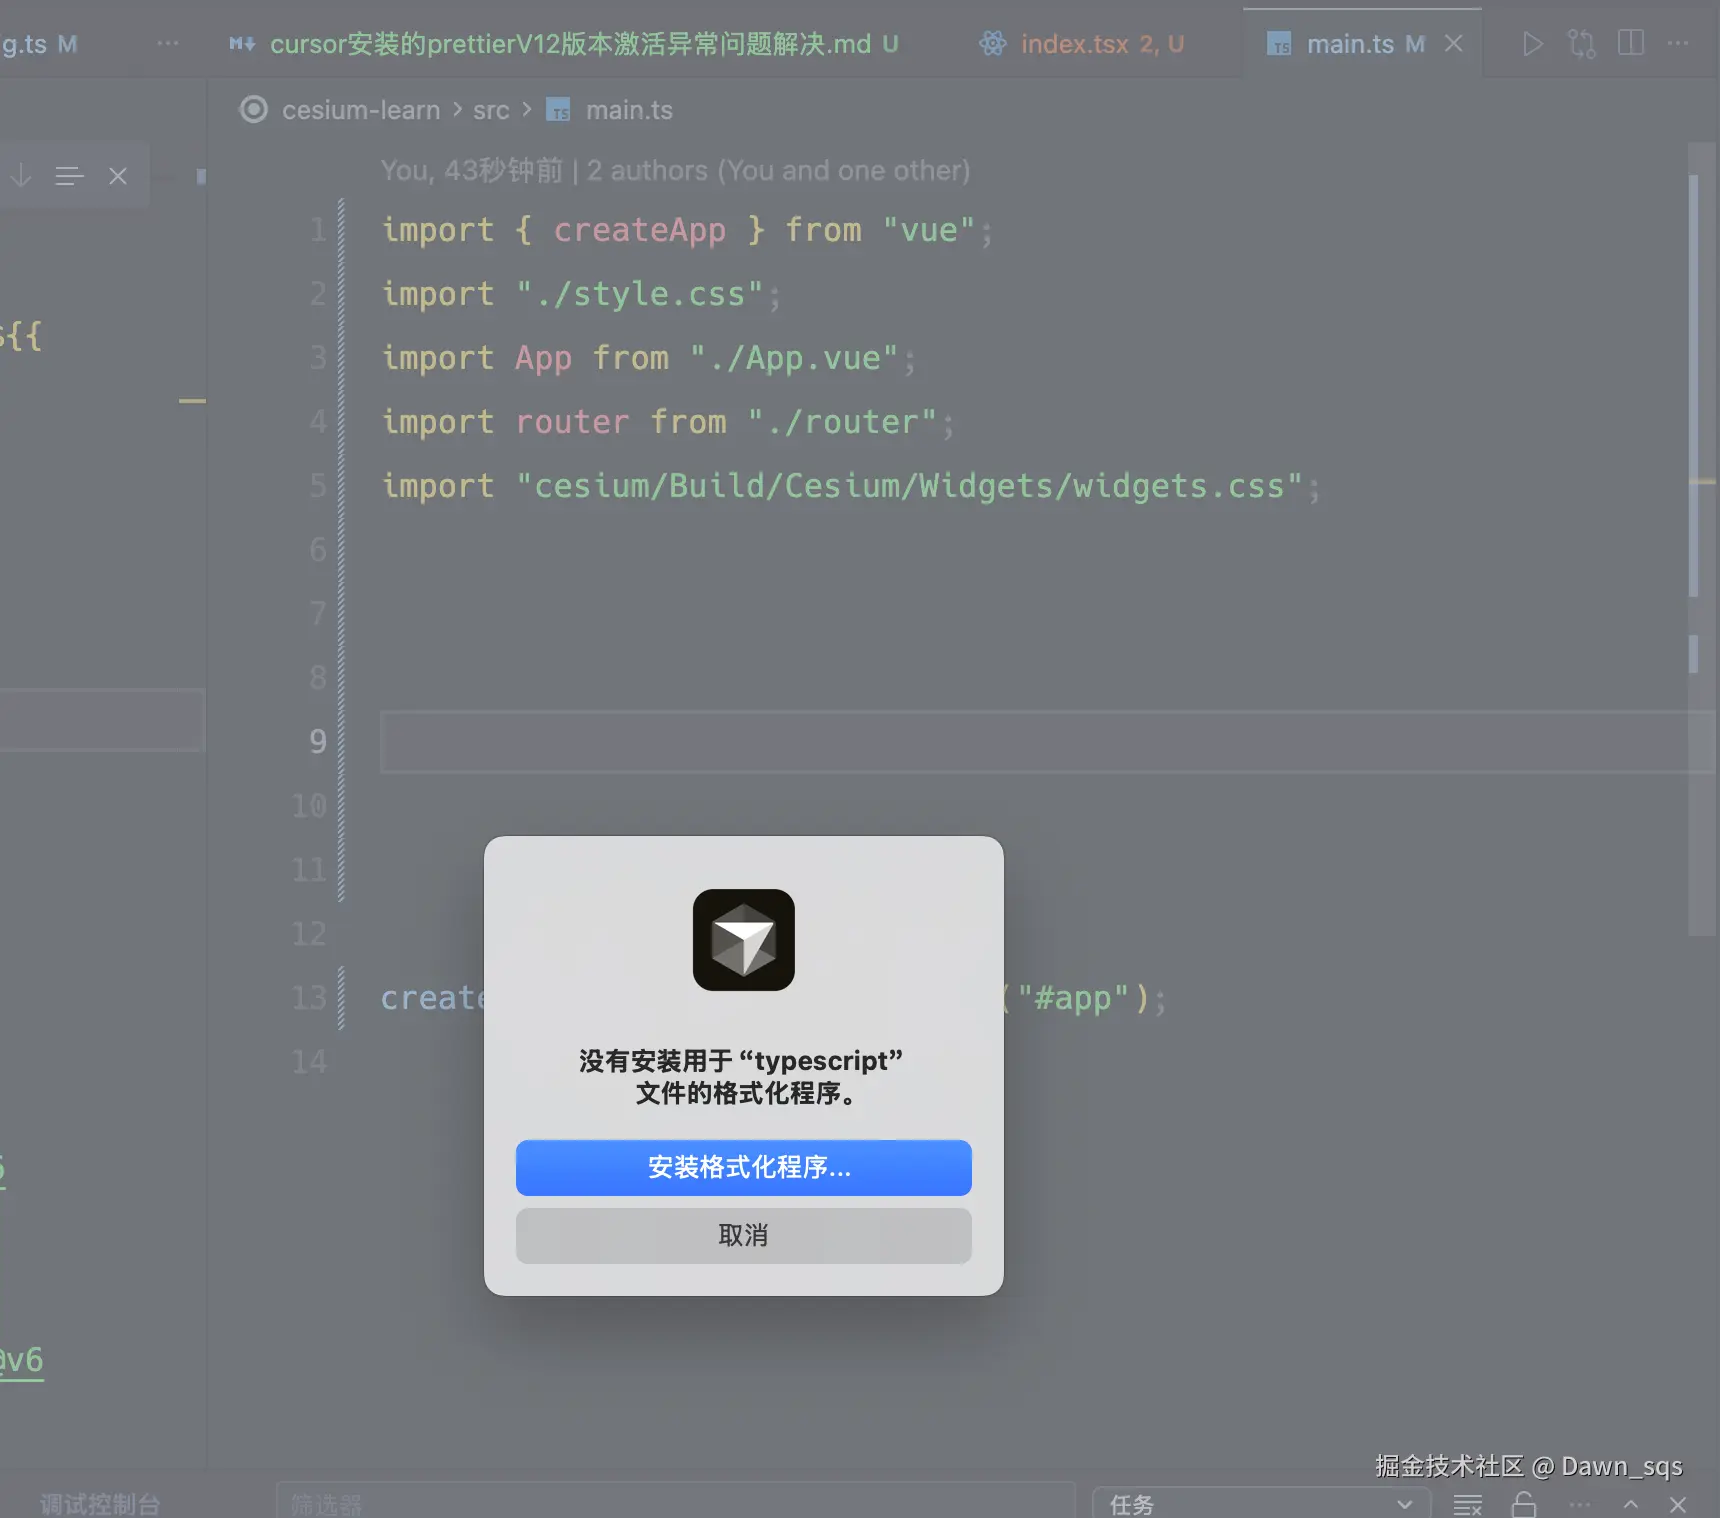Click line number 9 in the gutter

tap(318, 742)
